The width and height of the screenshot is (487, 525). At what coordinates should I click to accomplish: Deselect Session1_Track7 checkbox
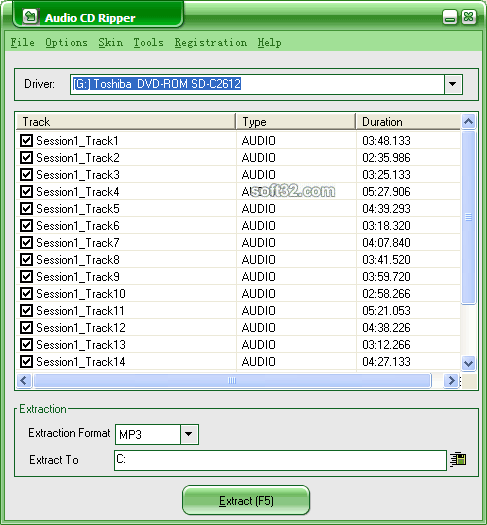26,242
